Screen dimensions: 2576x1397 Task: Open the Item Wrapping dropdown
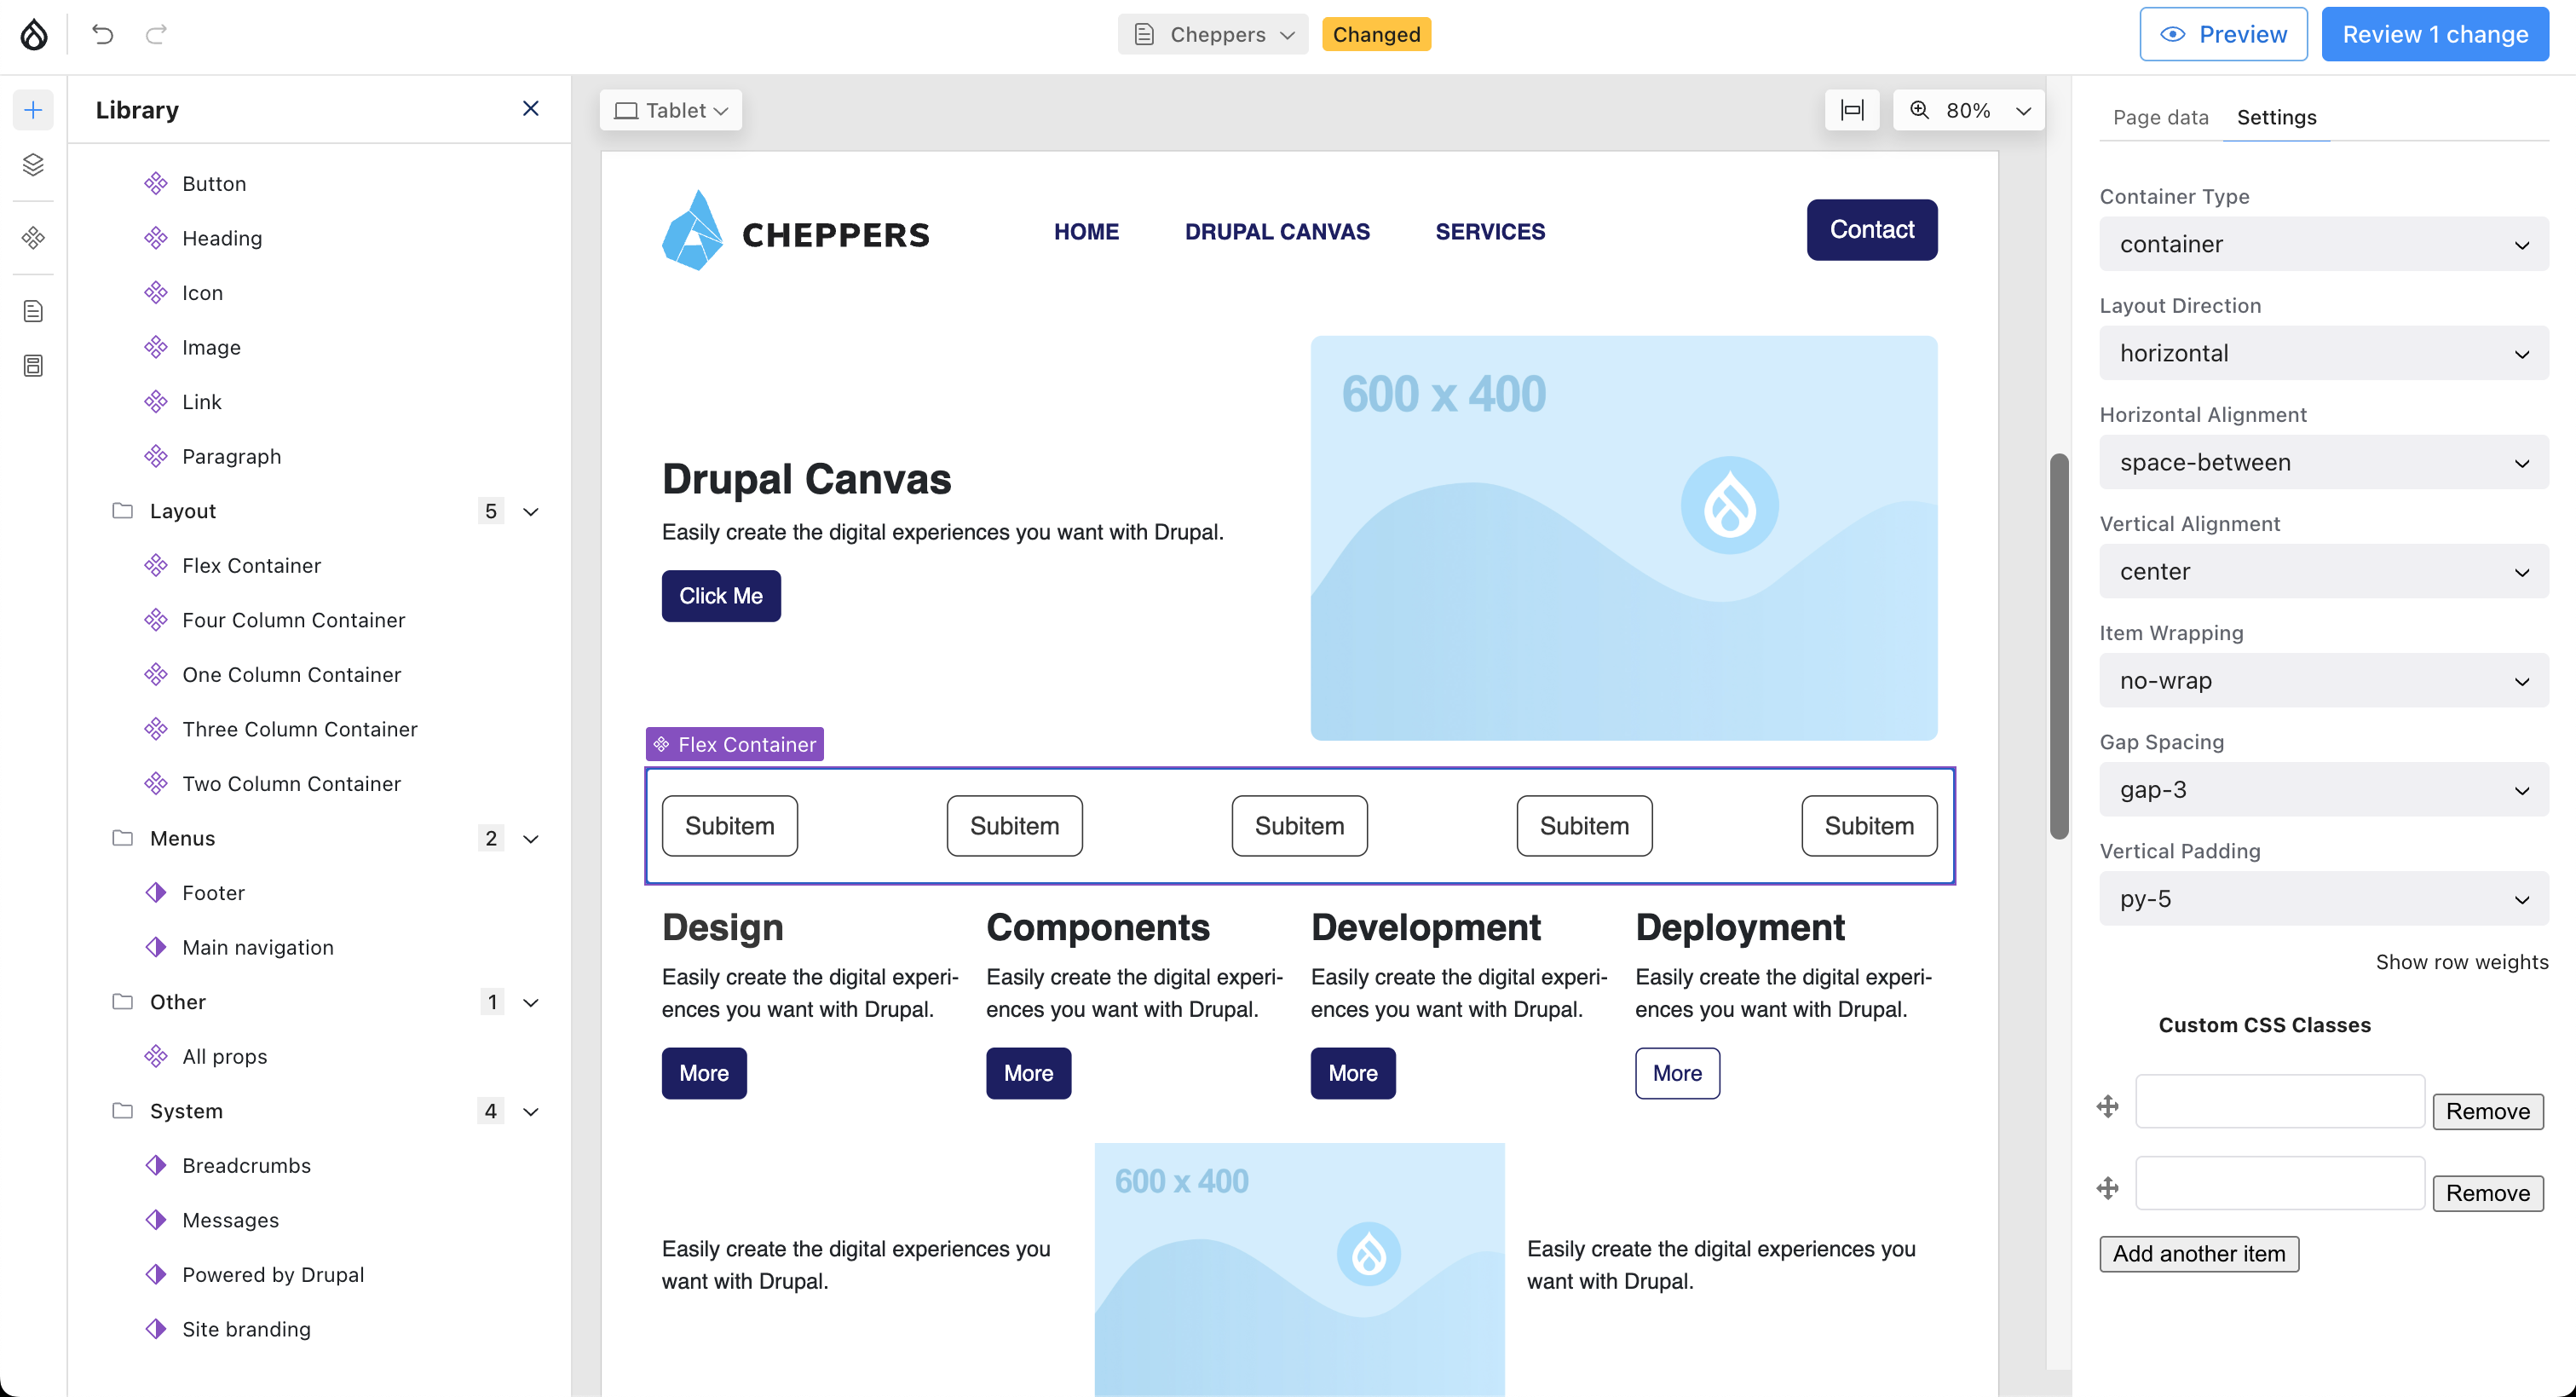click(2323, 680)
